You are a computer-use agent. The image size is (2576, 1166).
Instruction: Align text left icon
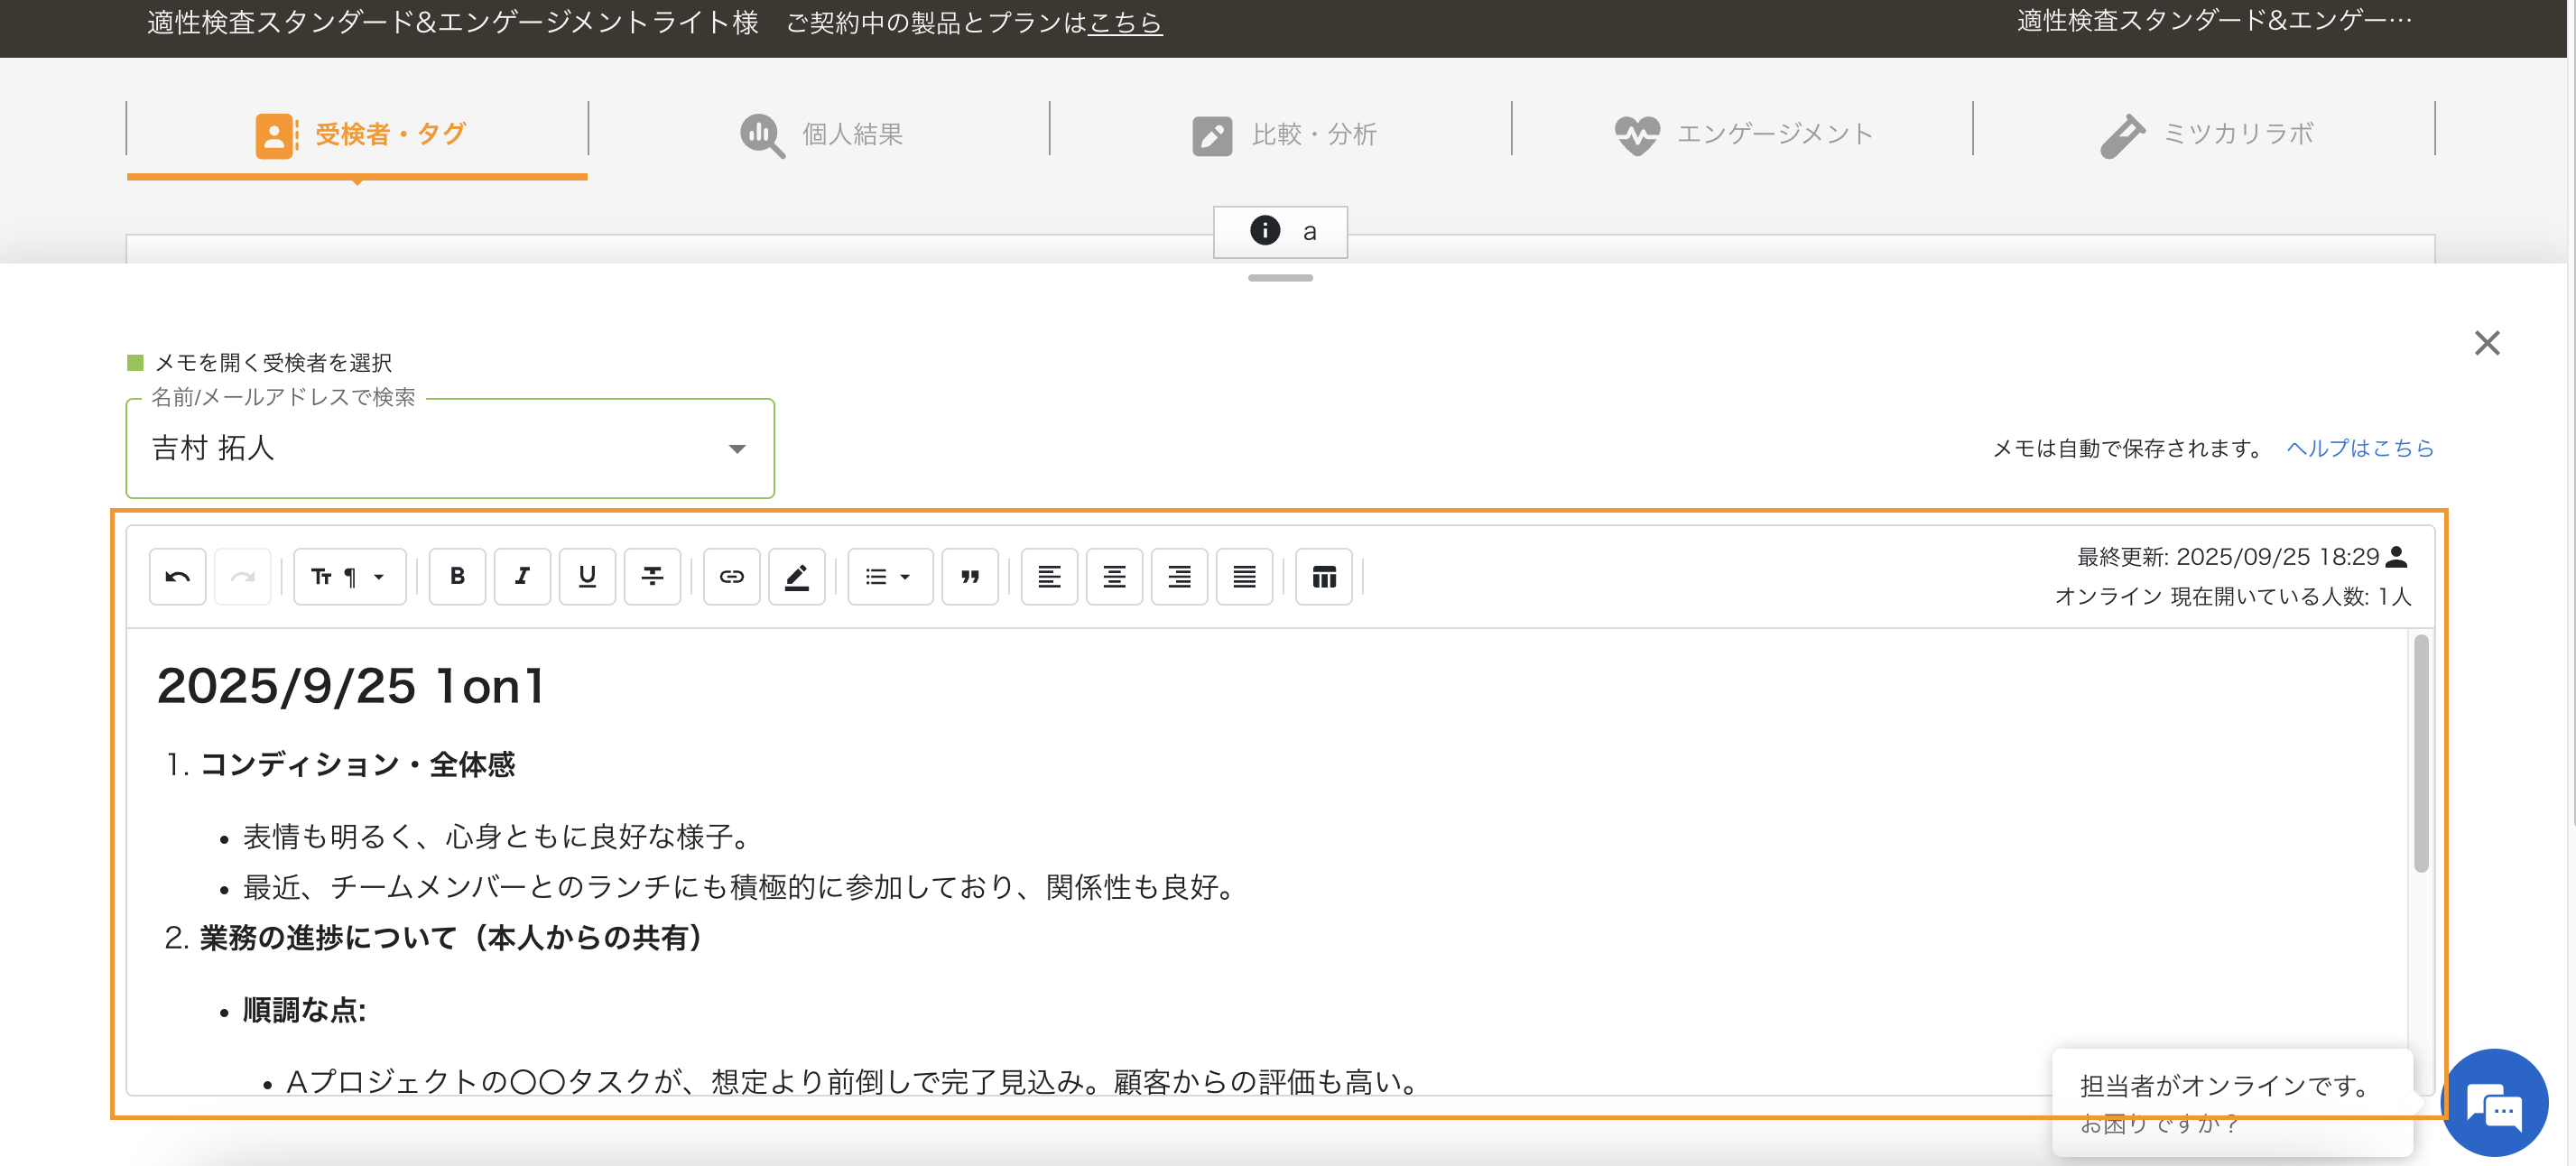coord(1049,577)
